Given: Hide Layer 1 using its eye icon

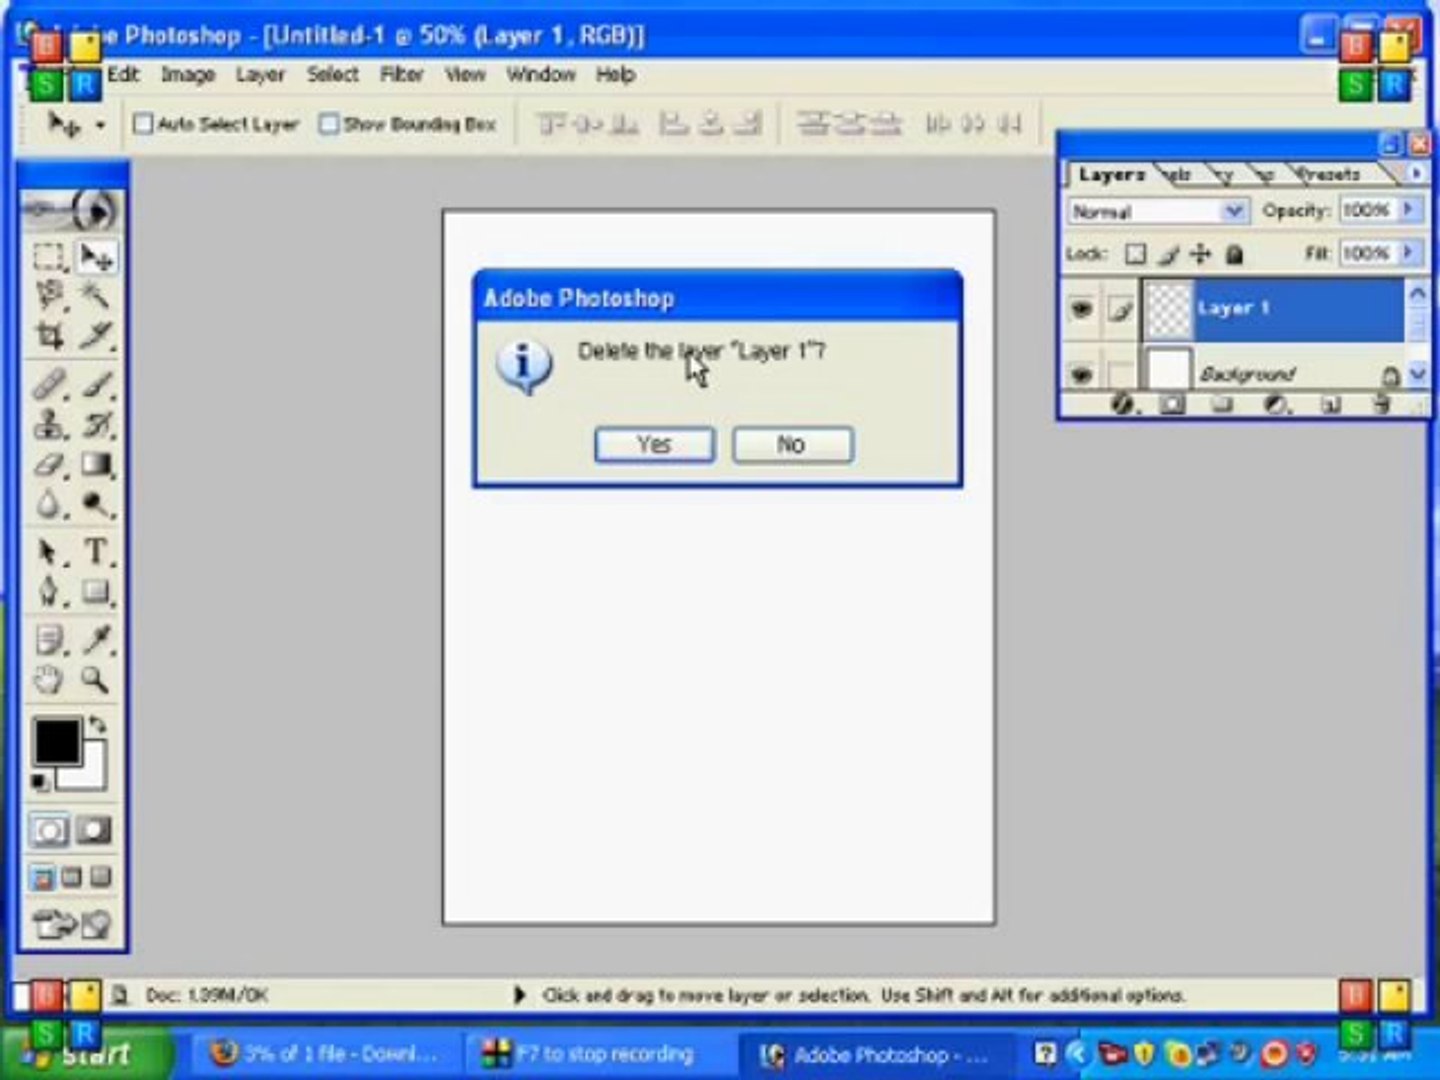Looking at the screenshot, I should coord(1081,309).
